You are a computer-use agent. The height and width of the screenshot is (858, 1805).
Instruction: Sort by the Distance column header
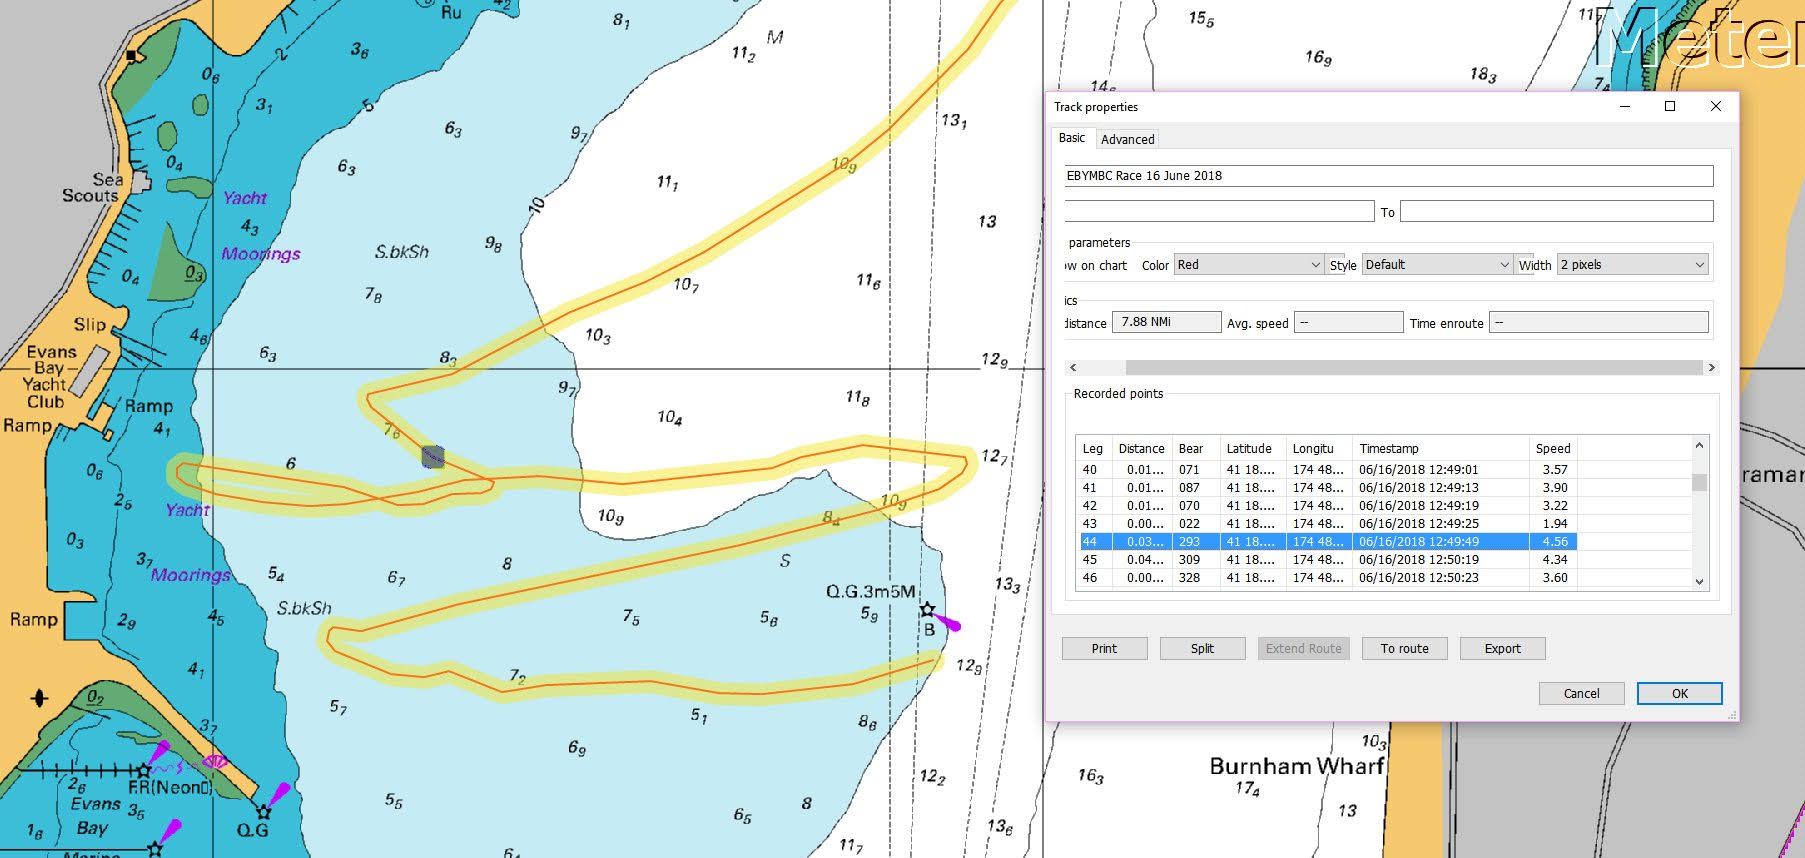(x=1142, y=449)
